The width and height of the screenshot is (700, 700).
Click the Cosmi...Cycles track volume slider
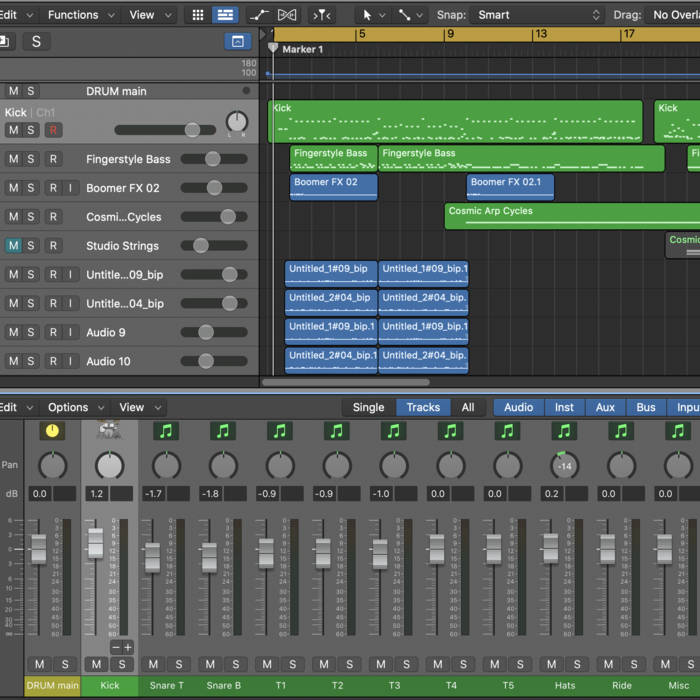click(x=227, y=217)
